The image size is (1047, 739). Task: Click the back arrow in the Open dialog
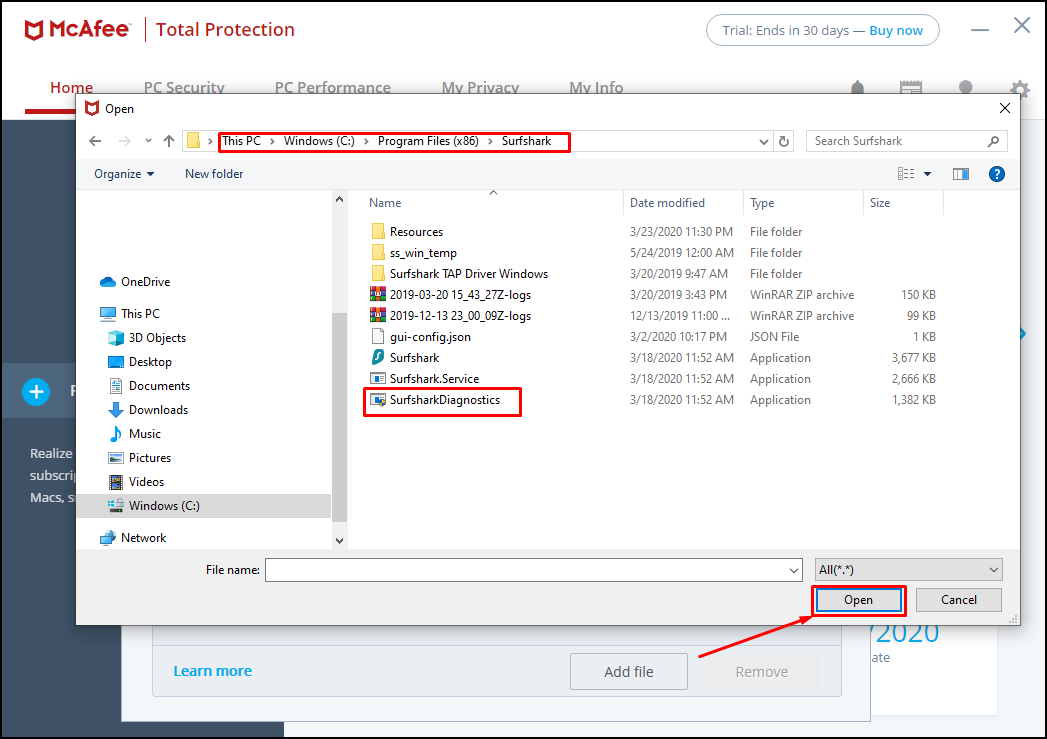coord(95,141)
